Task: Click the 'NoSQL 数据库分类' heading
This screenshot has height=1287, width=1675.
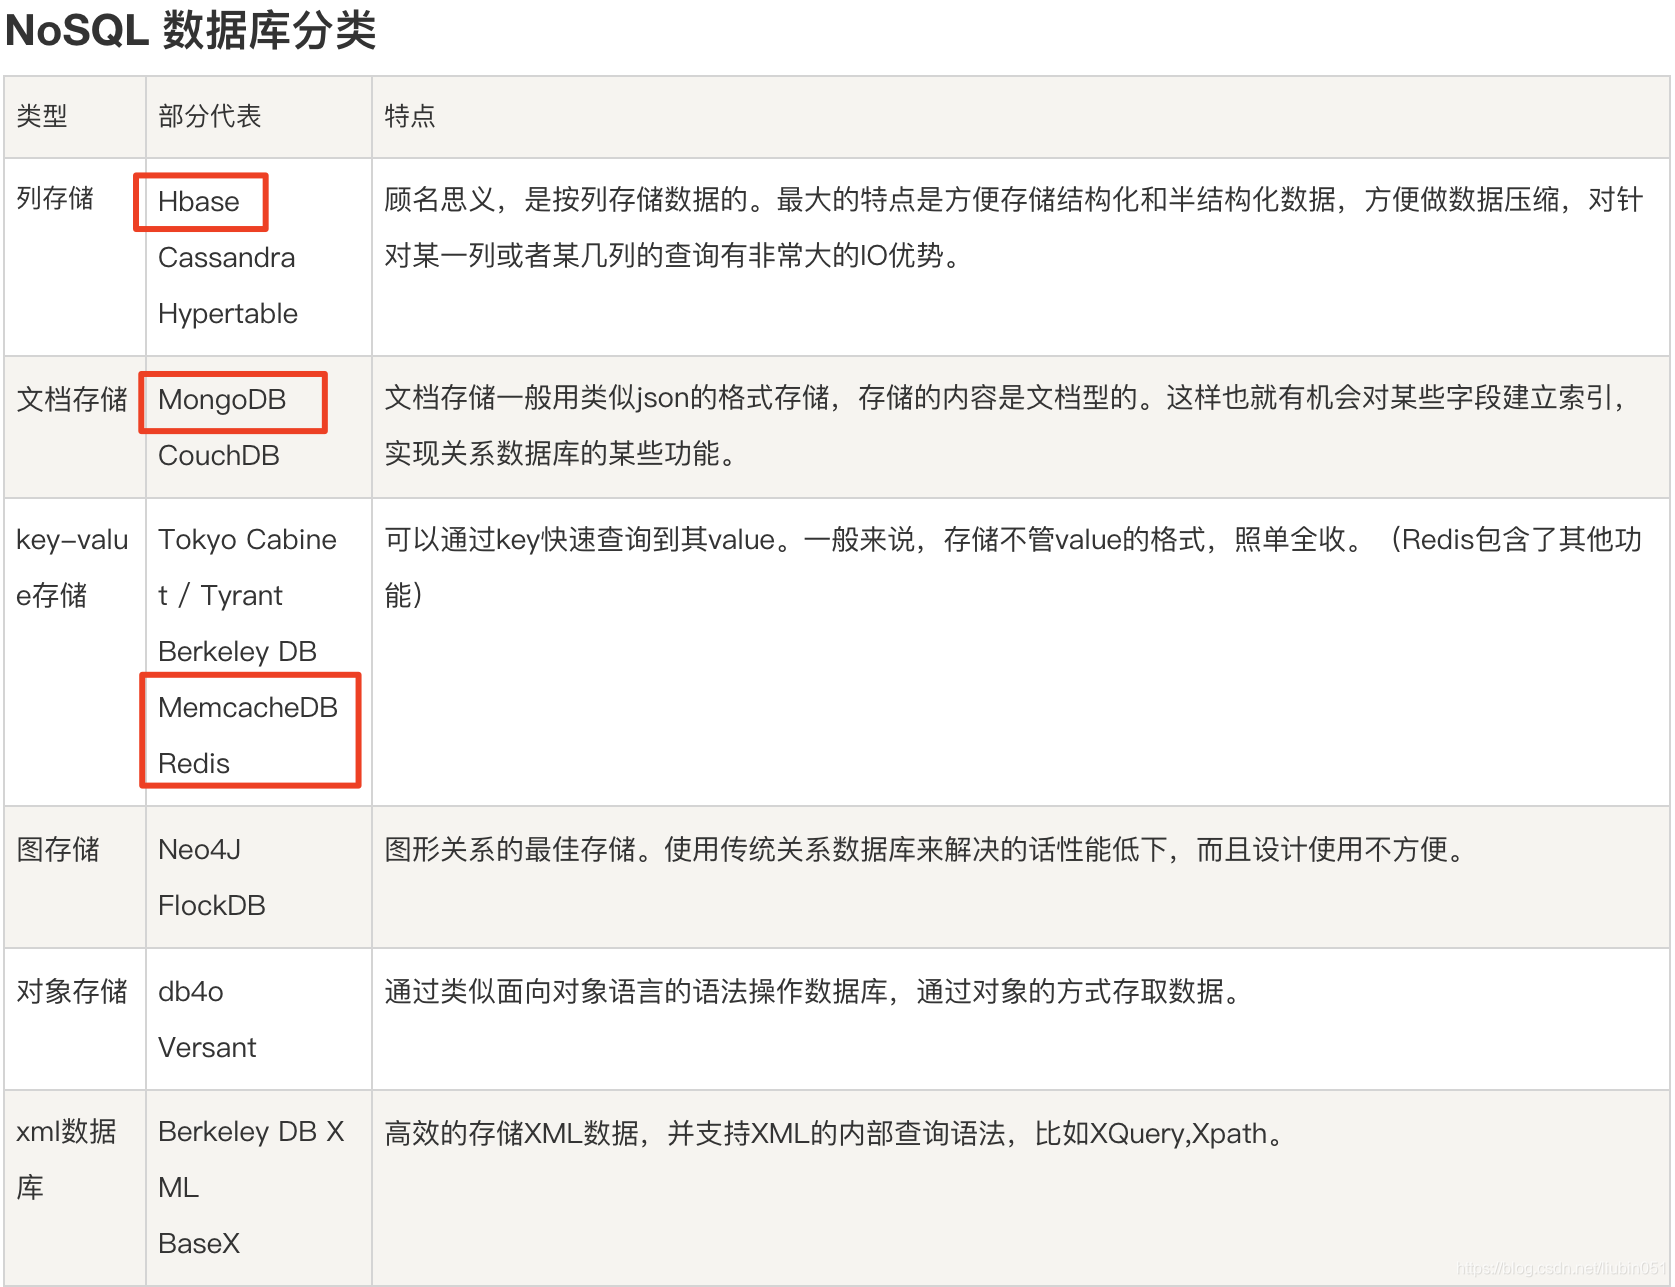Action: pyautogui.click(x=190, y=30)
